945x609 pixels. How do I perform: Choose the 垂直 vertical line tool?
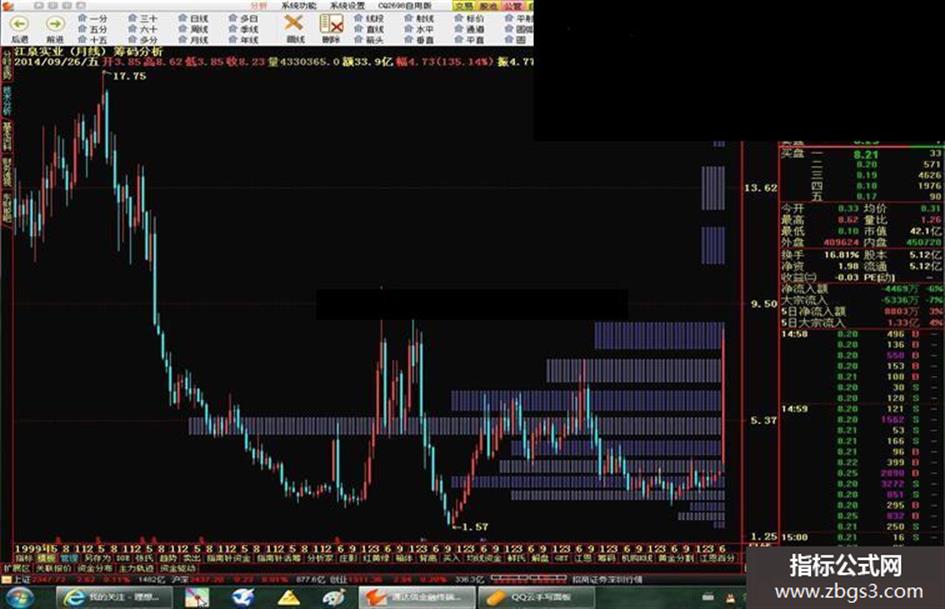419,40
